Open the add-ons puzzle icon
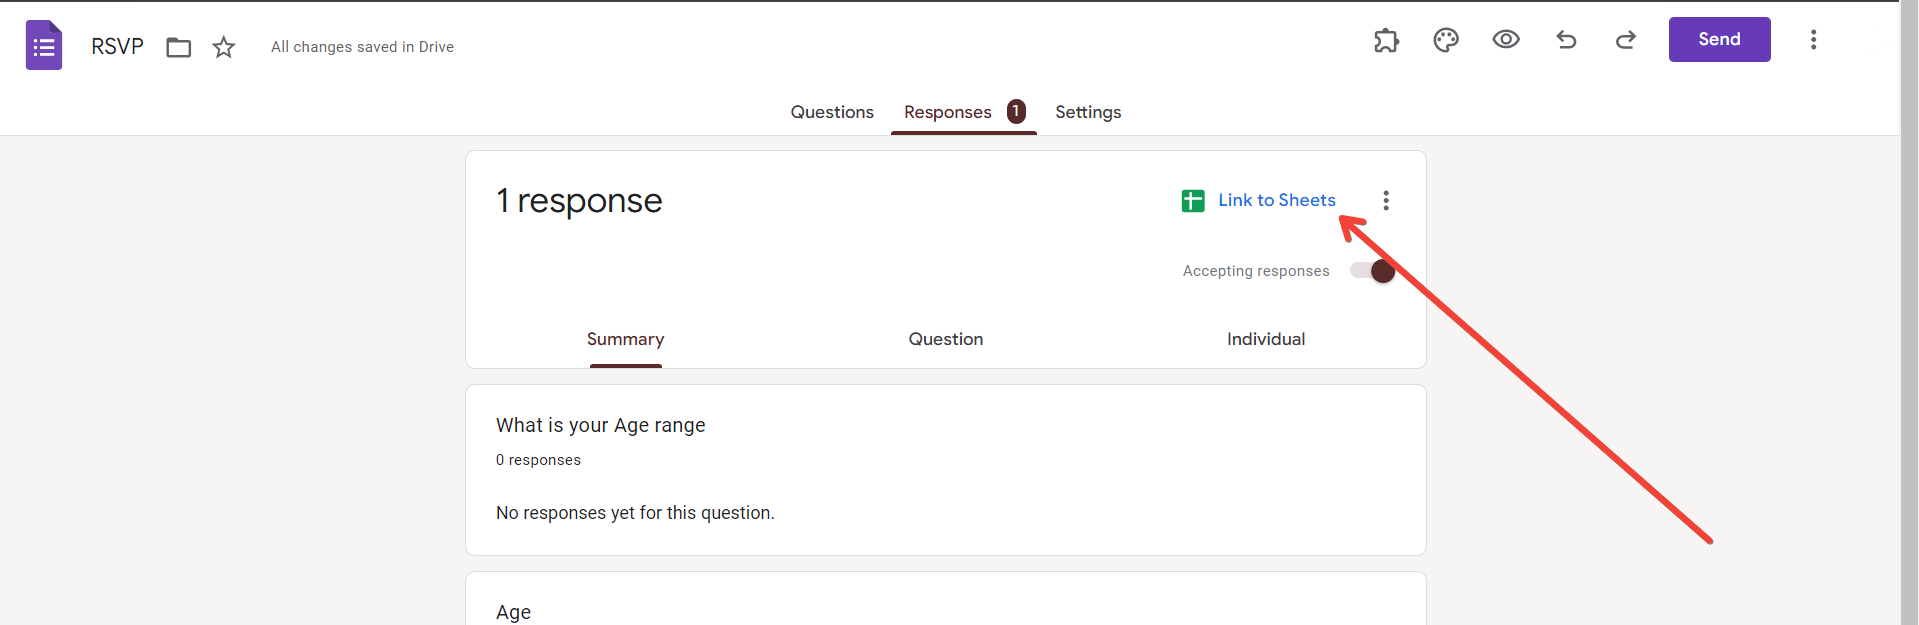 point(1386,40)
